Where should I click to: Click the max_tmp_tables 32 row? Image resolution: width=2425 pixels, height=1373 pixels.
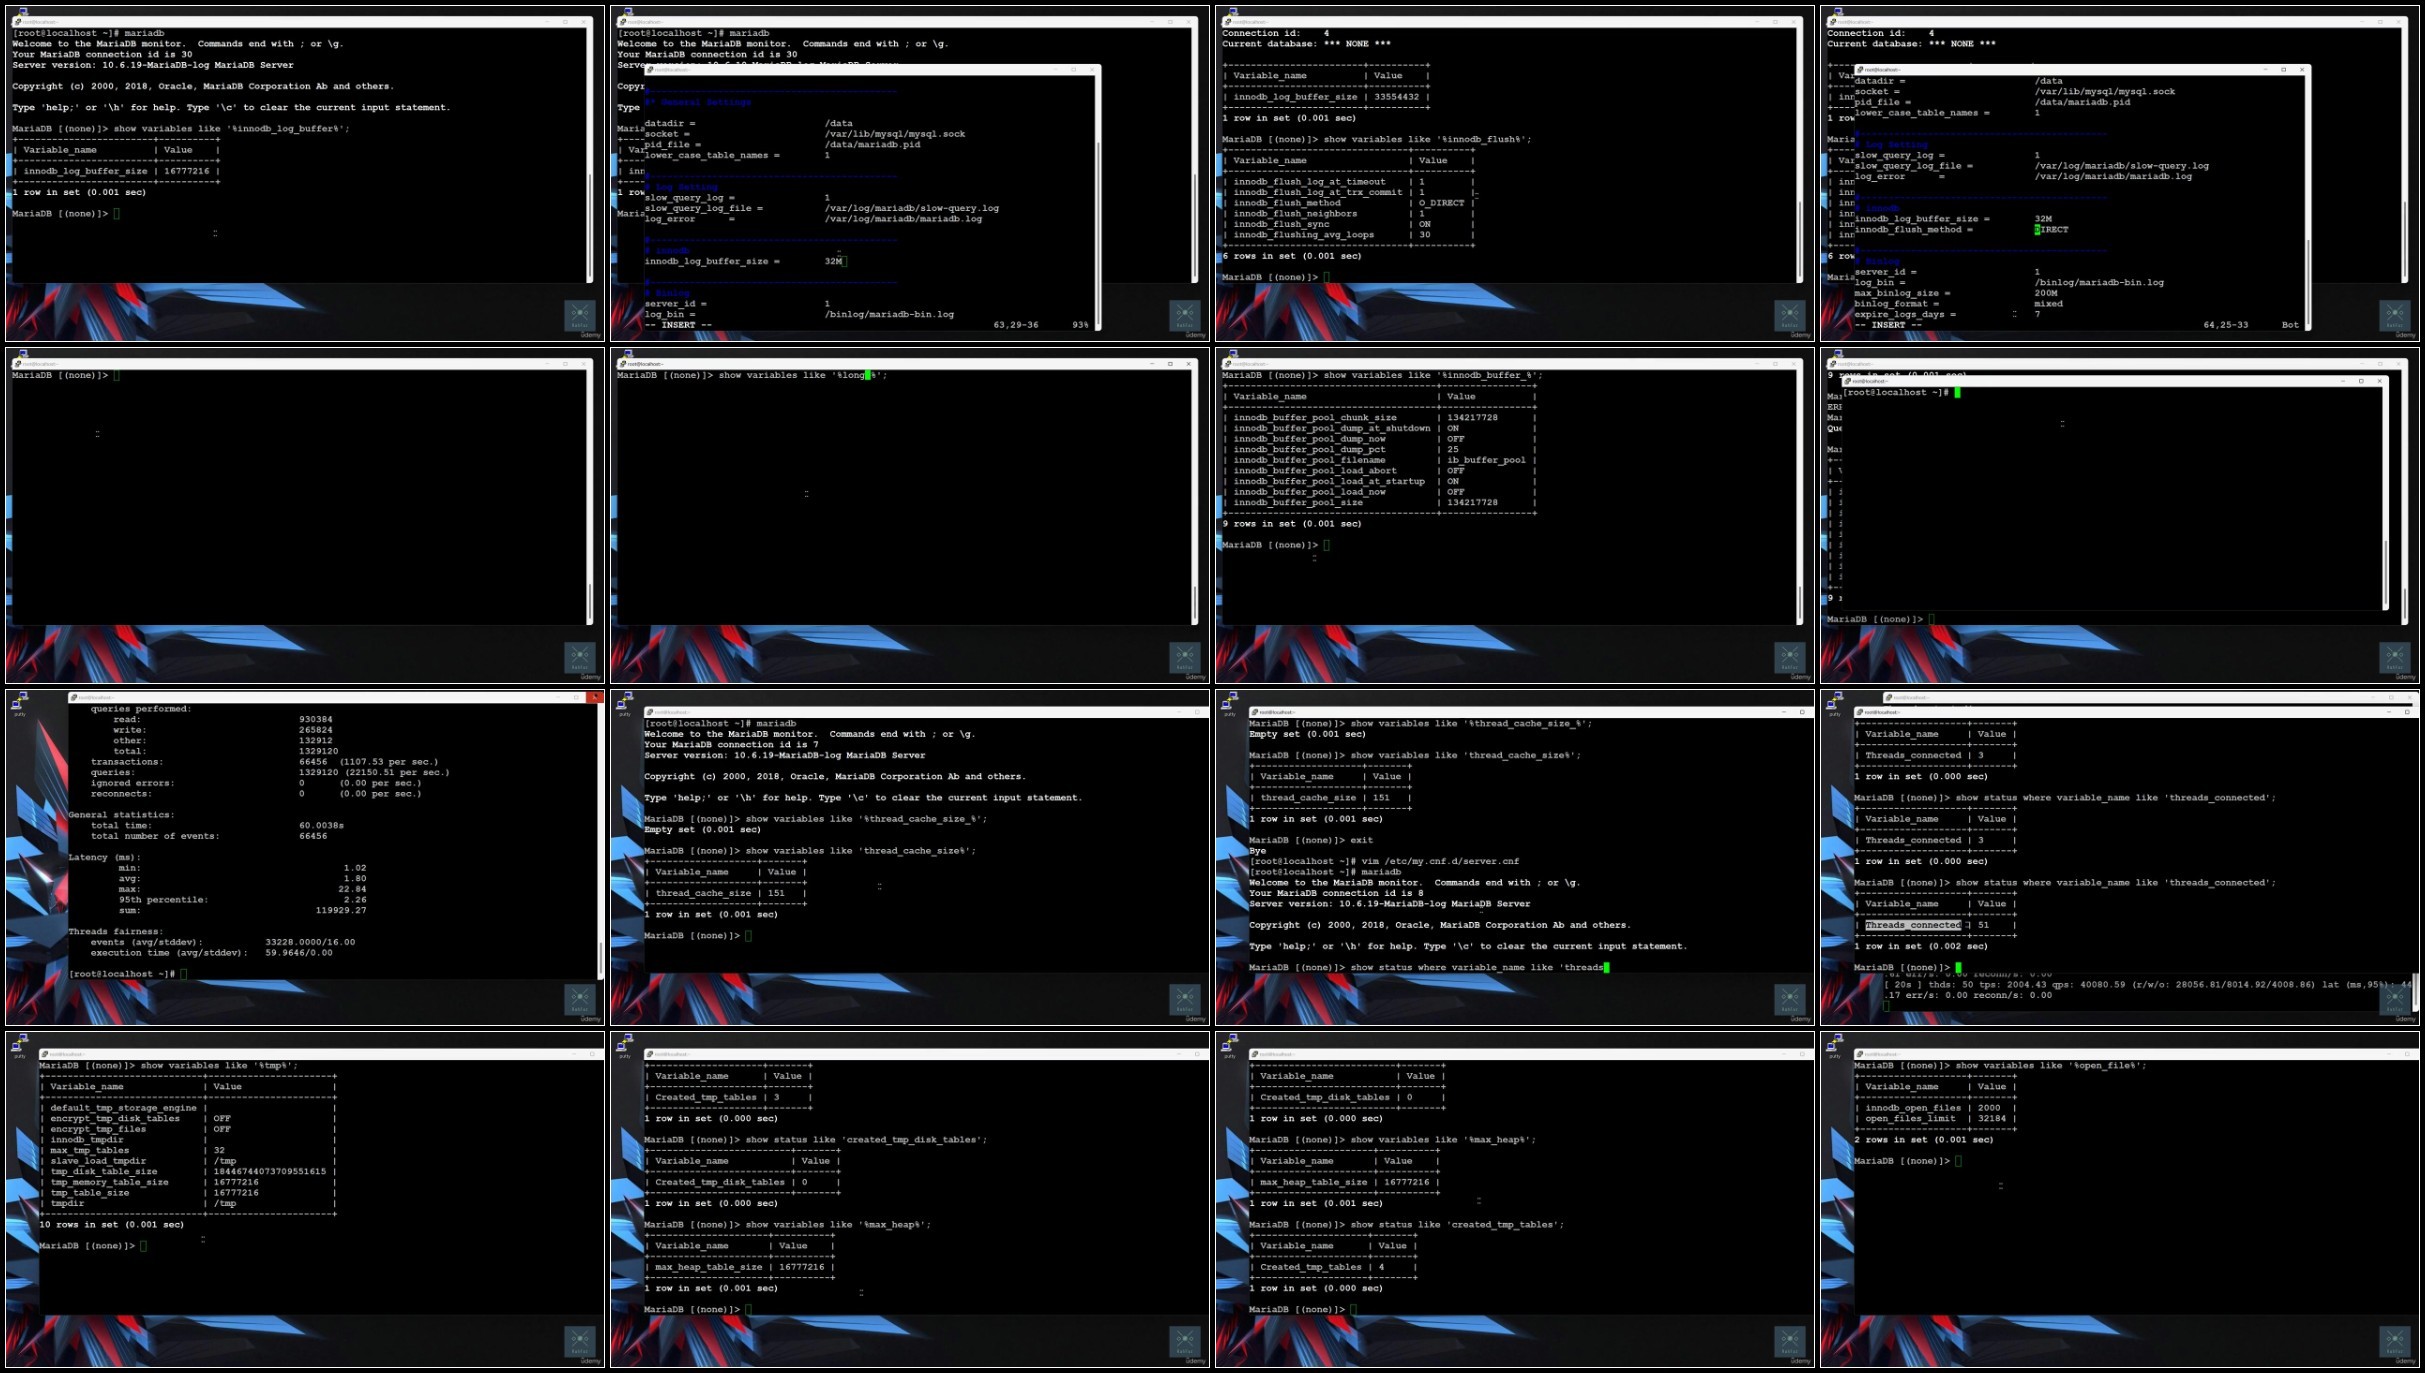[x=188, y=1151]
